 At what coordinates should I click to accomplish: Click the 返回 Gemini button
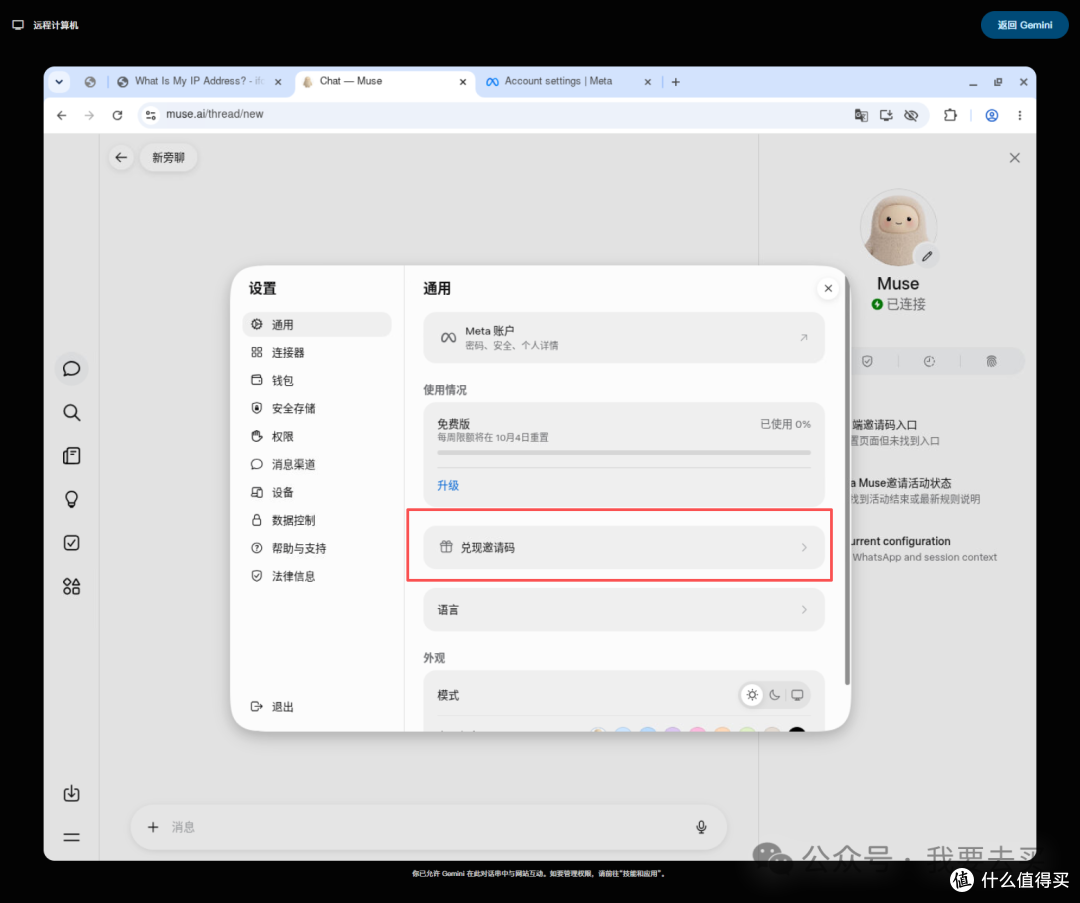point(1024,25)
